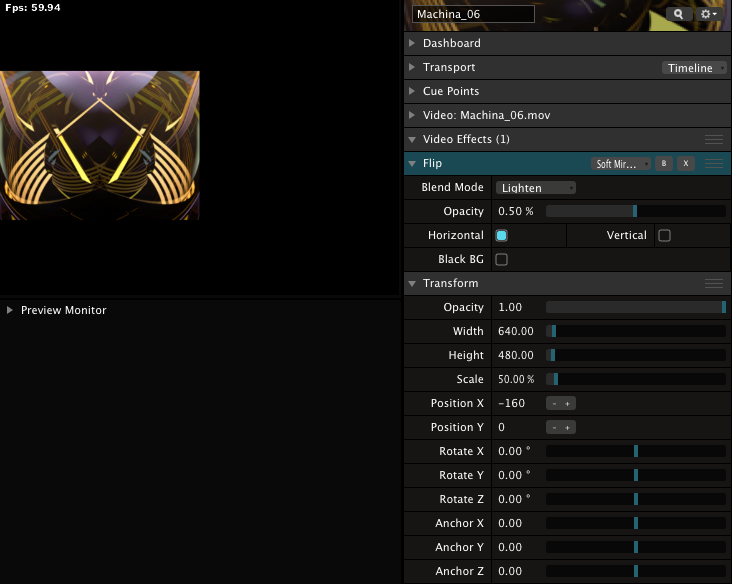The width and height of the screenshot is (732, 584).
Task: Grab the Video Effects section handle
Action: tap(714, 139)
